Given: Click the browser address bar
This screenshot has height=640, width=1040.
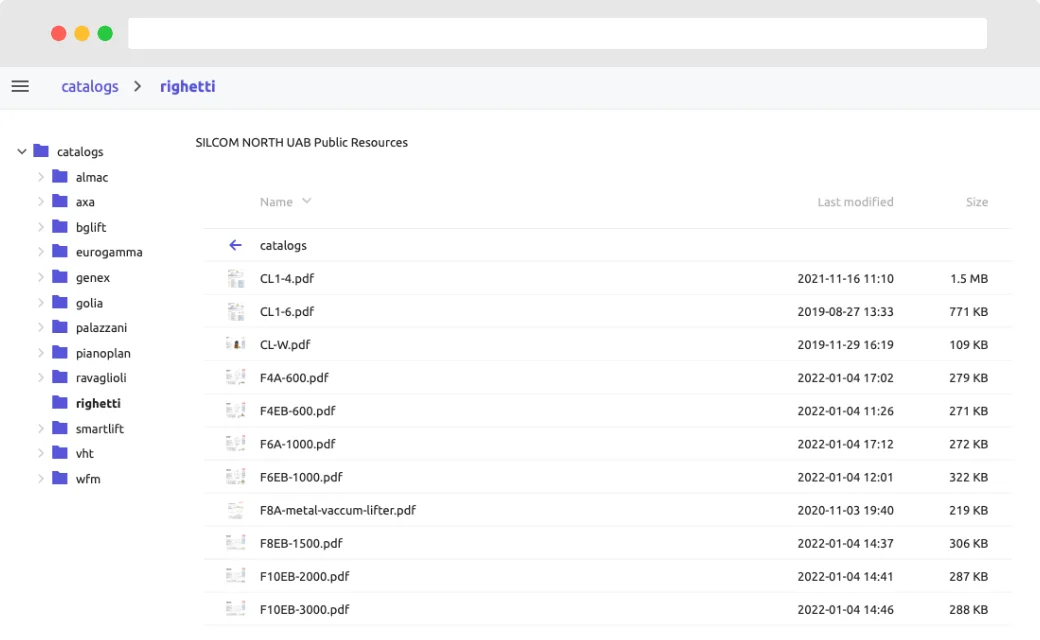Looking at the screenshot, I should click(557, 33).
